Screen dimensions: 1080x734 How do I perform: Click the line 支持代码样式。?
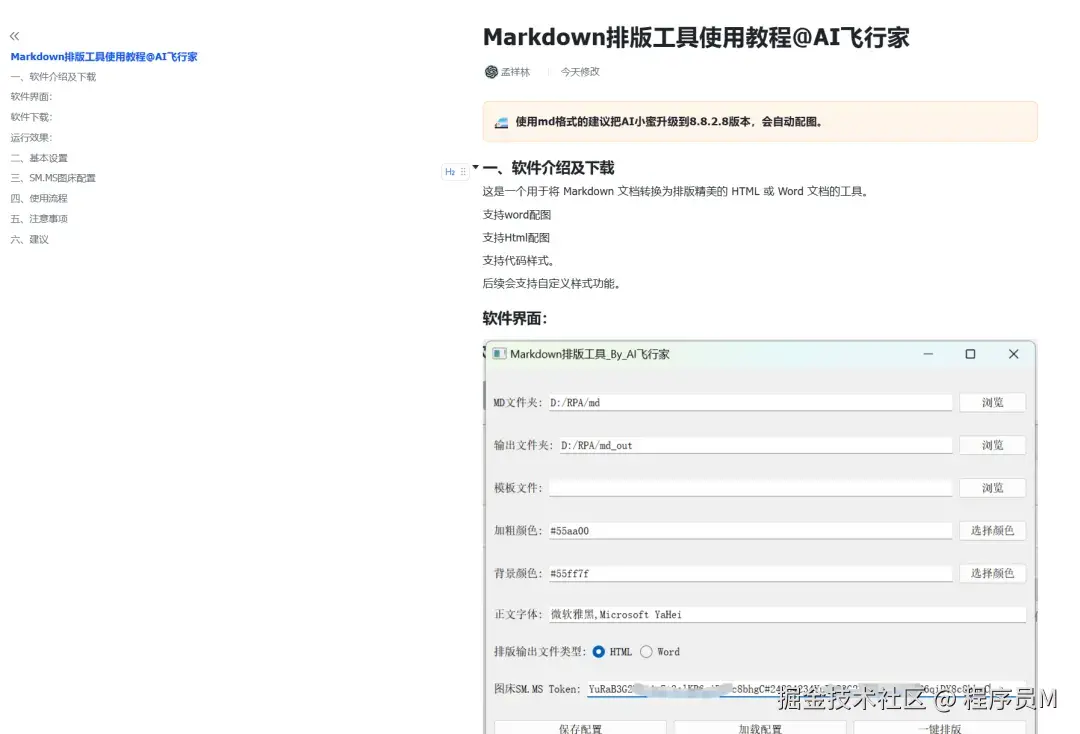519,260
